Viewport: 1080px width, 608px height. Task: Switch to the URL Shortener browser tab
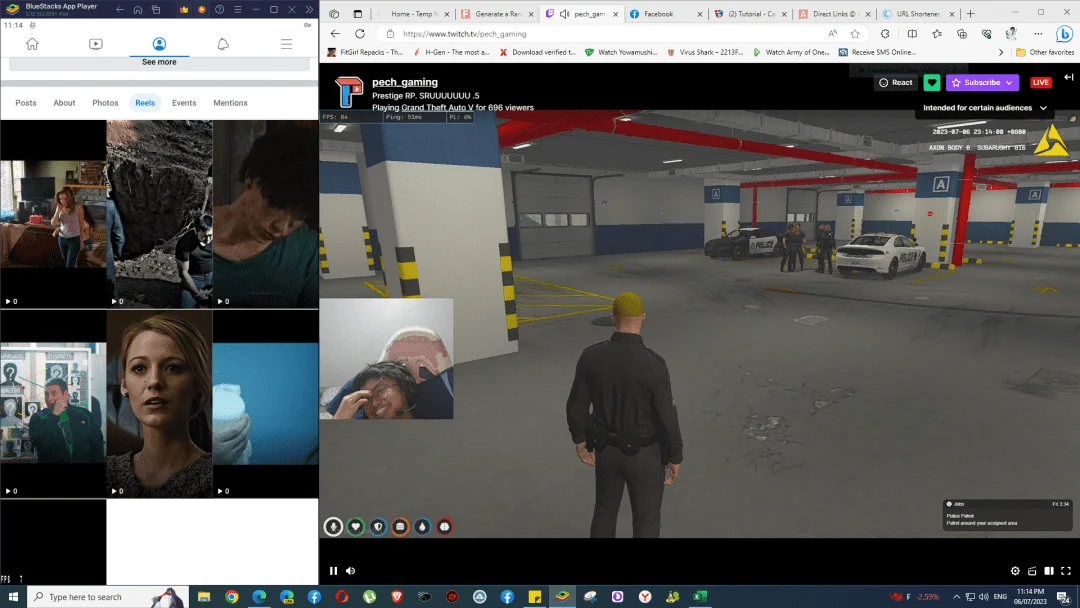919,14
